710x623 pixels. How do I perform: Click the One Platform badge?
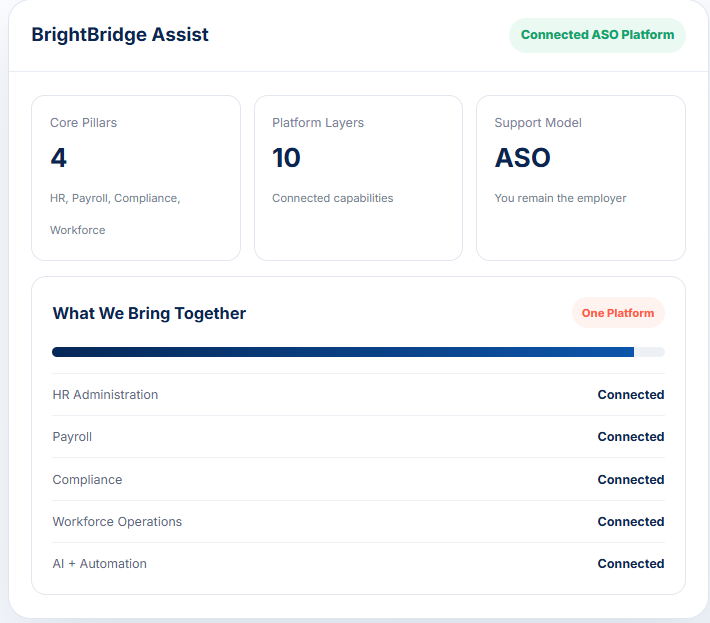click(x=618, y=313)
